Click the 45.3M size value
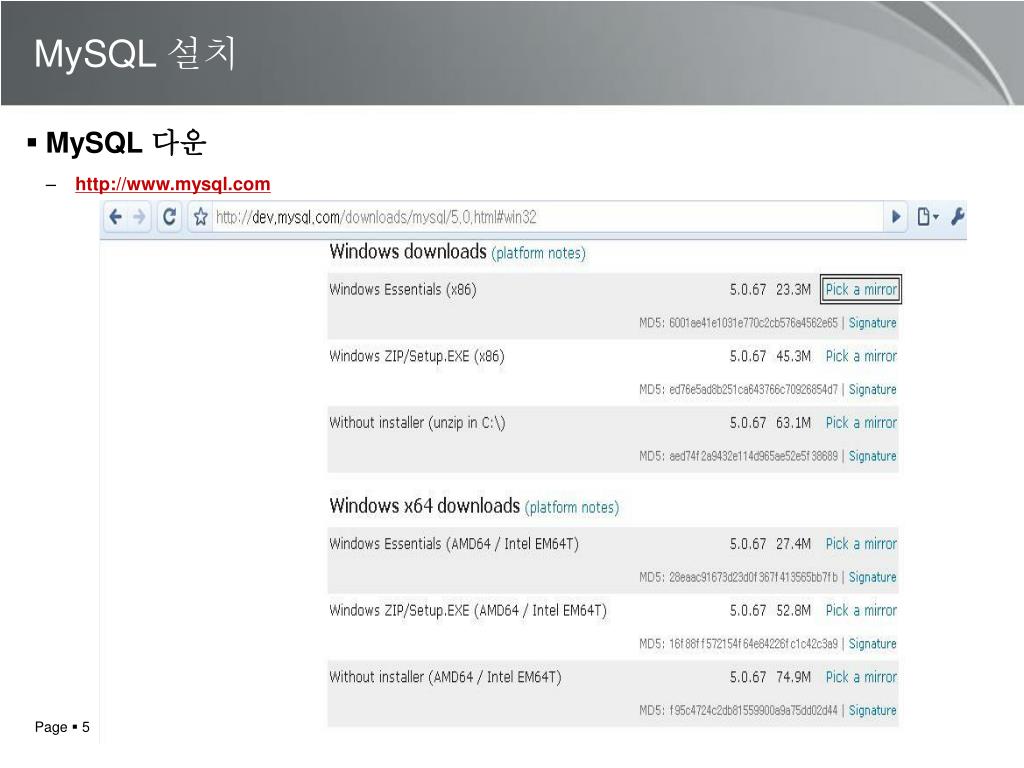Viewport: 1024px width, 768px height. (793, 357)
